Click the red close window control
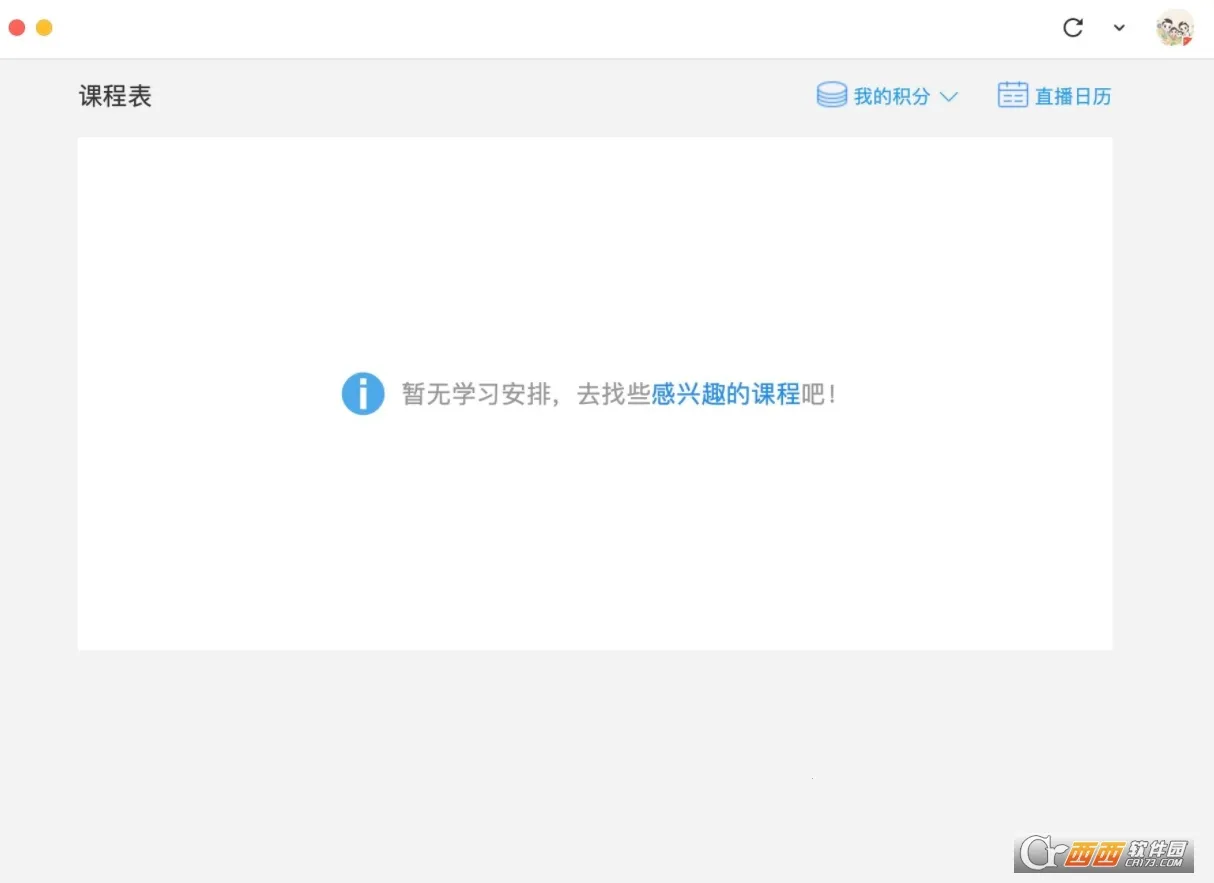 point(16,27)
